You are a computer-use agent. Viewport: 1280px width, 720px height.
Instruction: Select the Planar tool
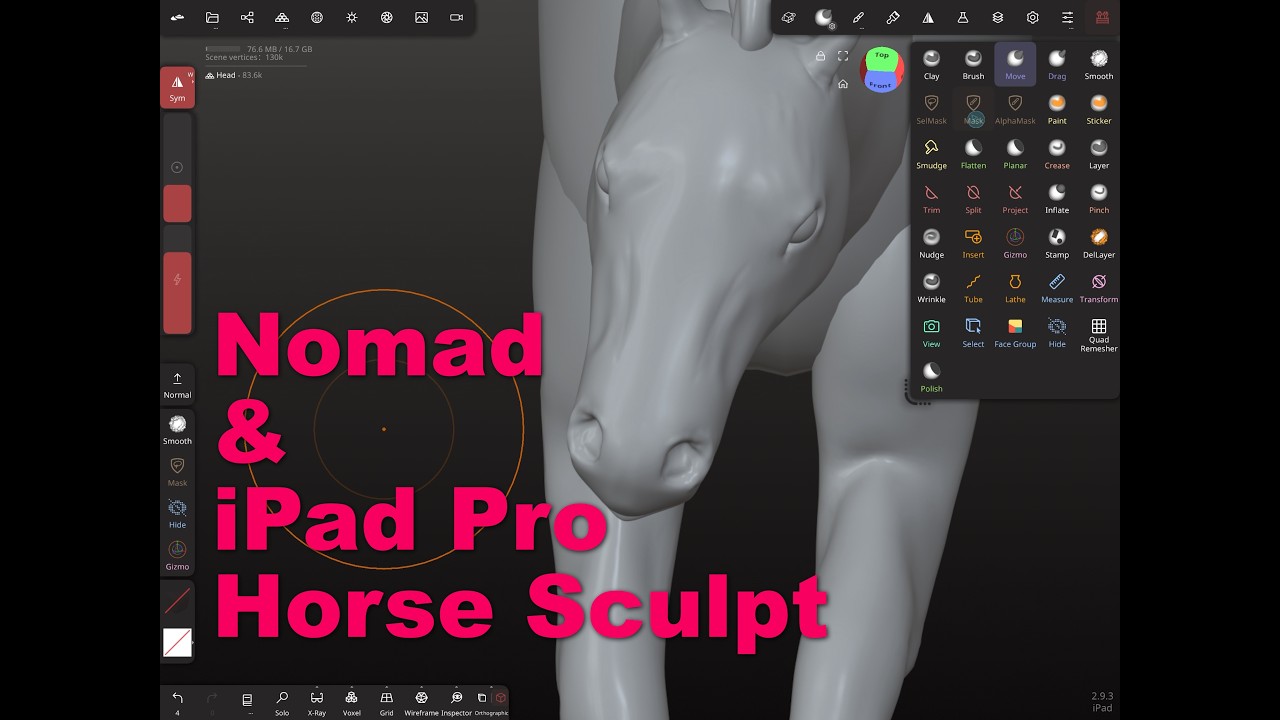click(x=1015, y=155)
